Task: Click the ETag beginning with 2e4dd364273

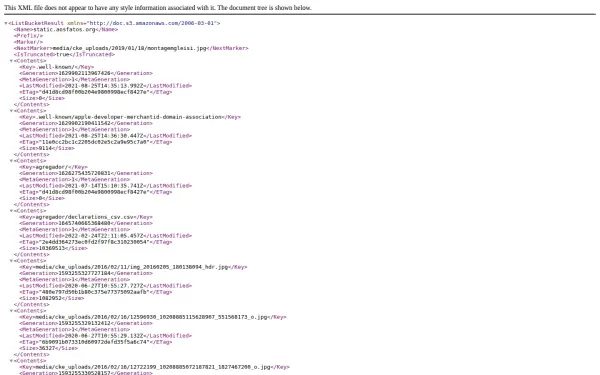Action: tap(96, 242)
